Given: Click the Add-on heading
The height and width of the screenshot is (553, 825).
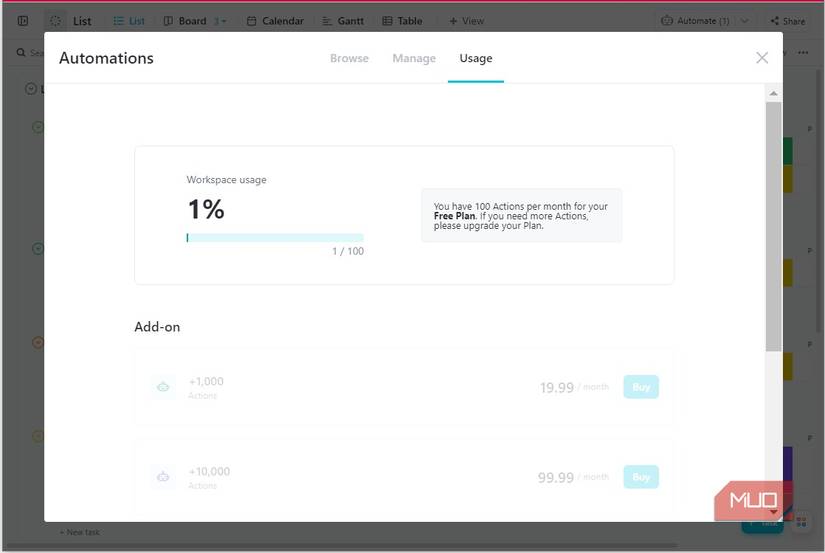Looking at the screenshot, I should (x=157, y=327).
